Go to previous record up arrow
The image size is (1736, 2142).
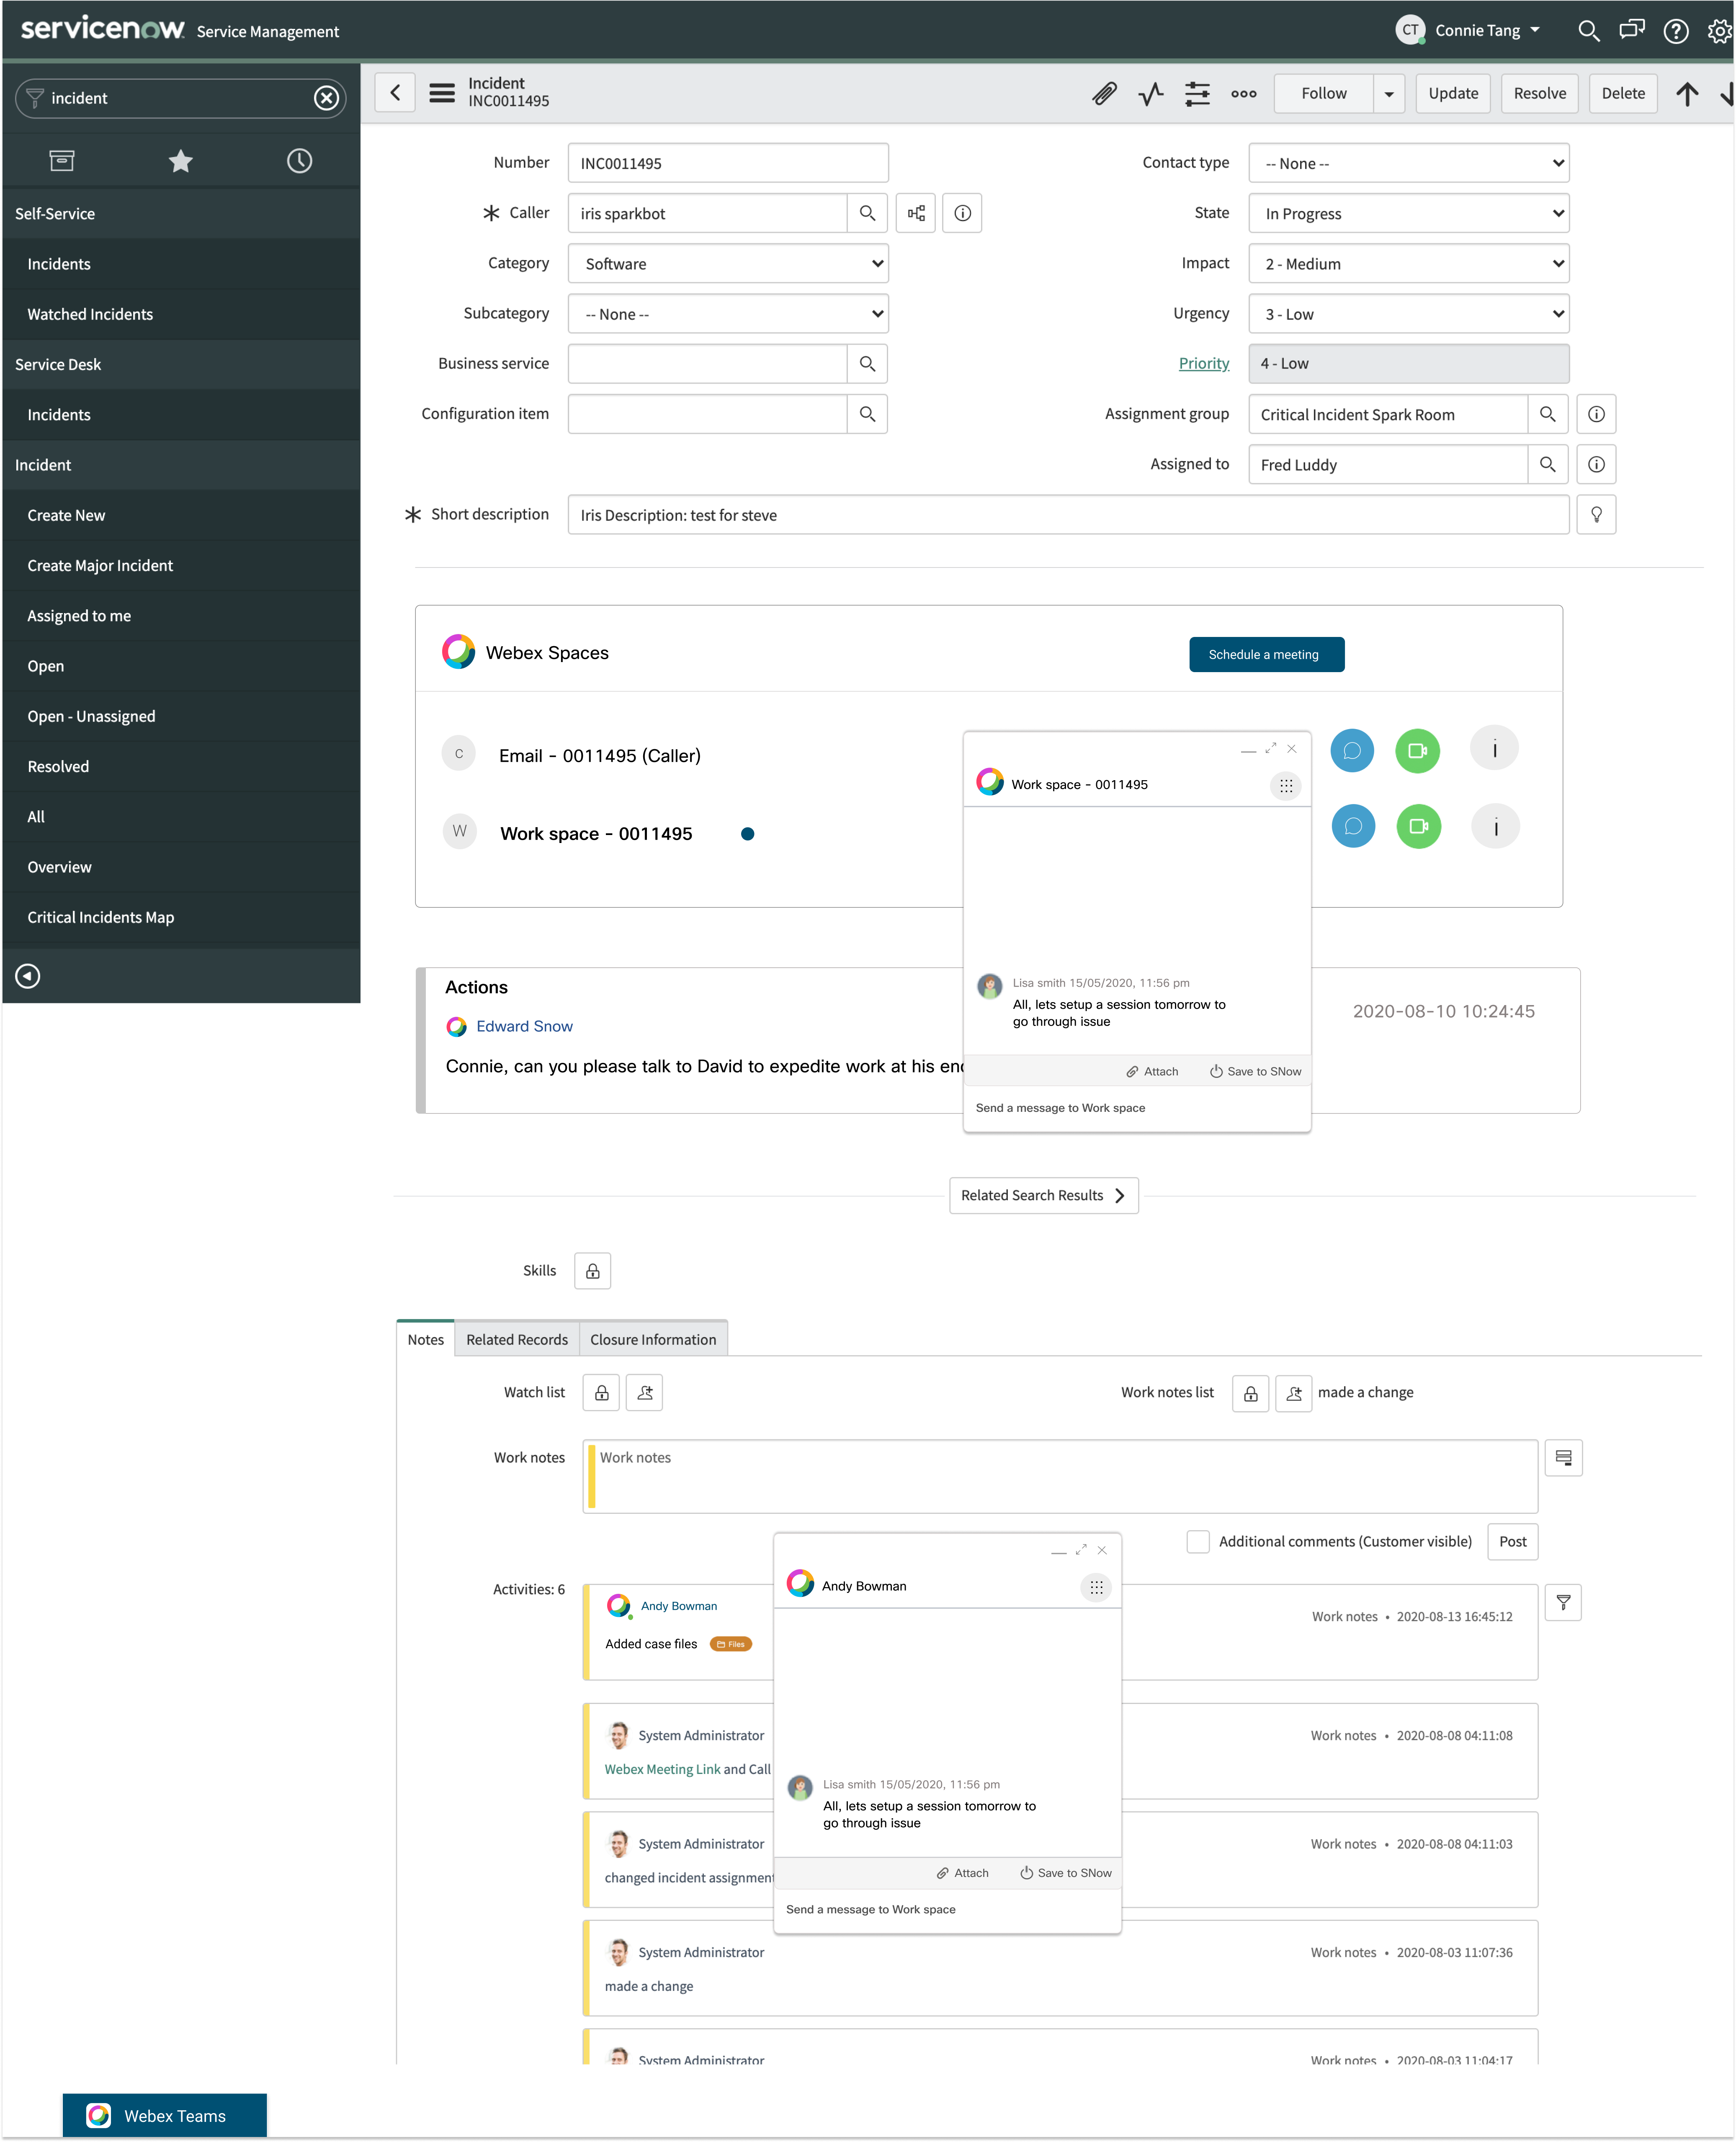pyautogui.click(x=1687, y=94)
